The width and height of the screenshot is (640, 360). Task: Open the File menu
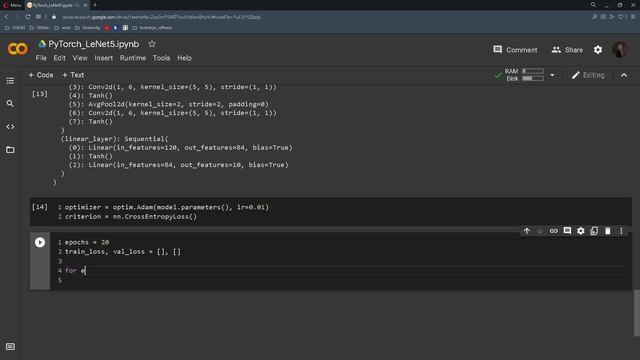(x=41, y=58)
